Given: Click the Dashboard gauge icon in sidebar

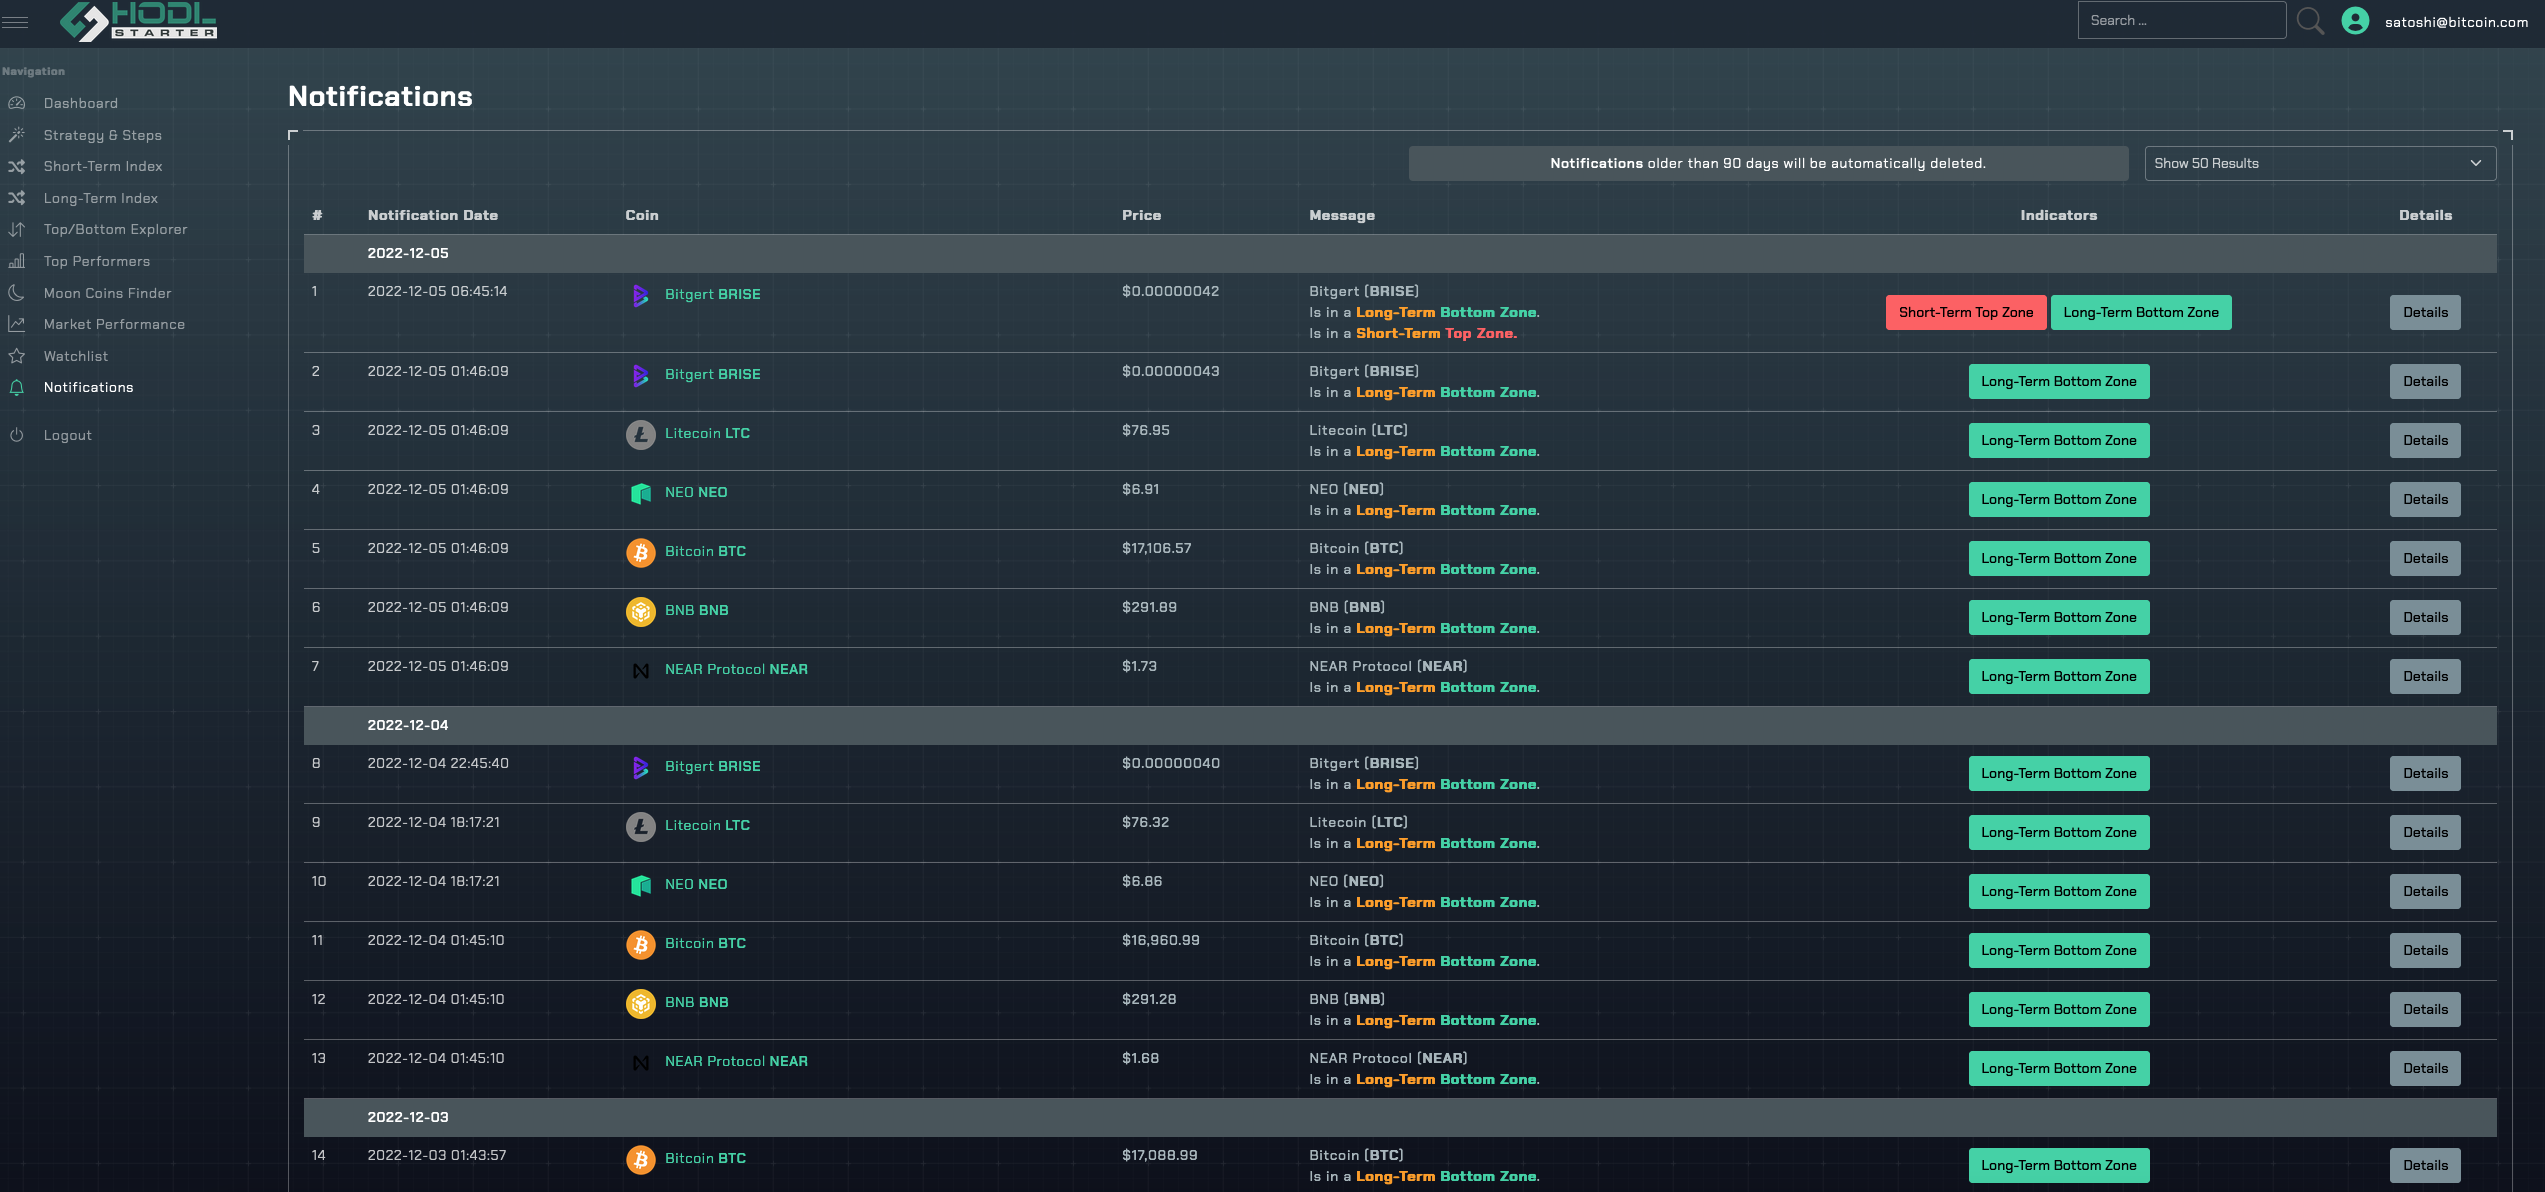Looking at the screenshot, I should coord(17,103).
